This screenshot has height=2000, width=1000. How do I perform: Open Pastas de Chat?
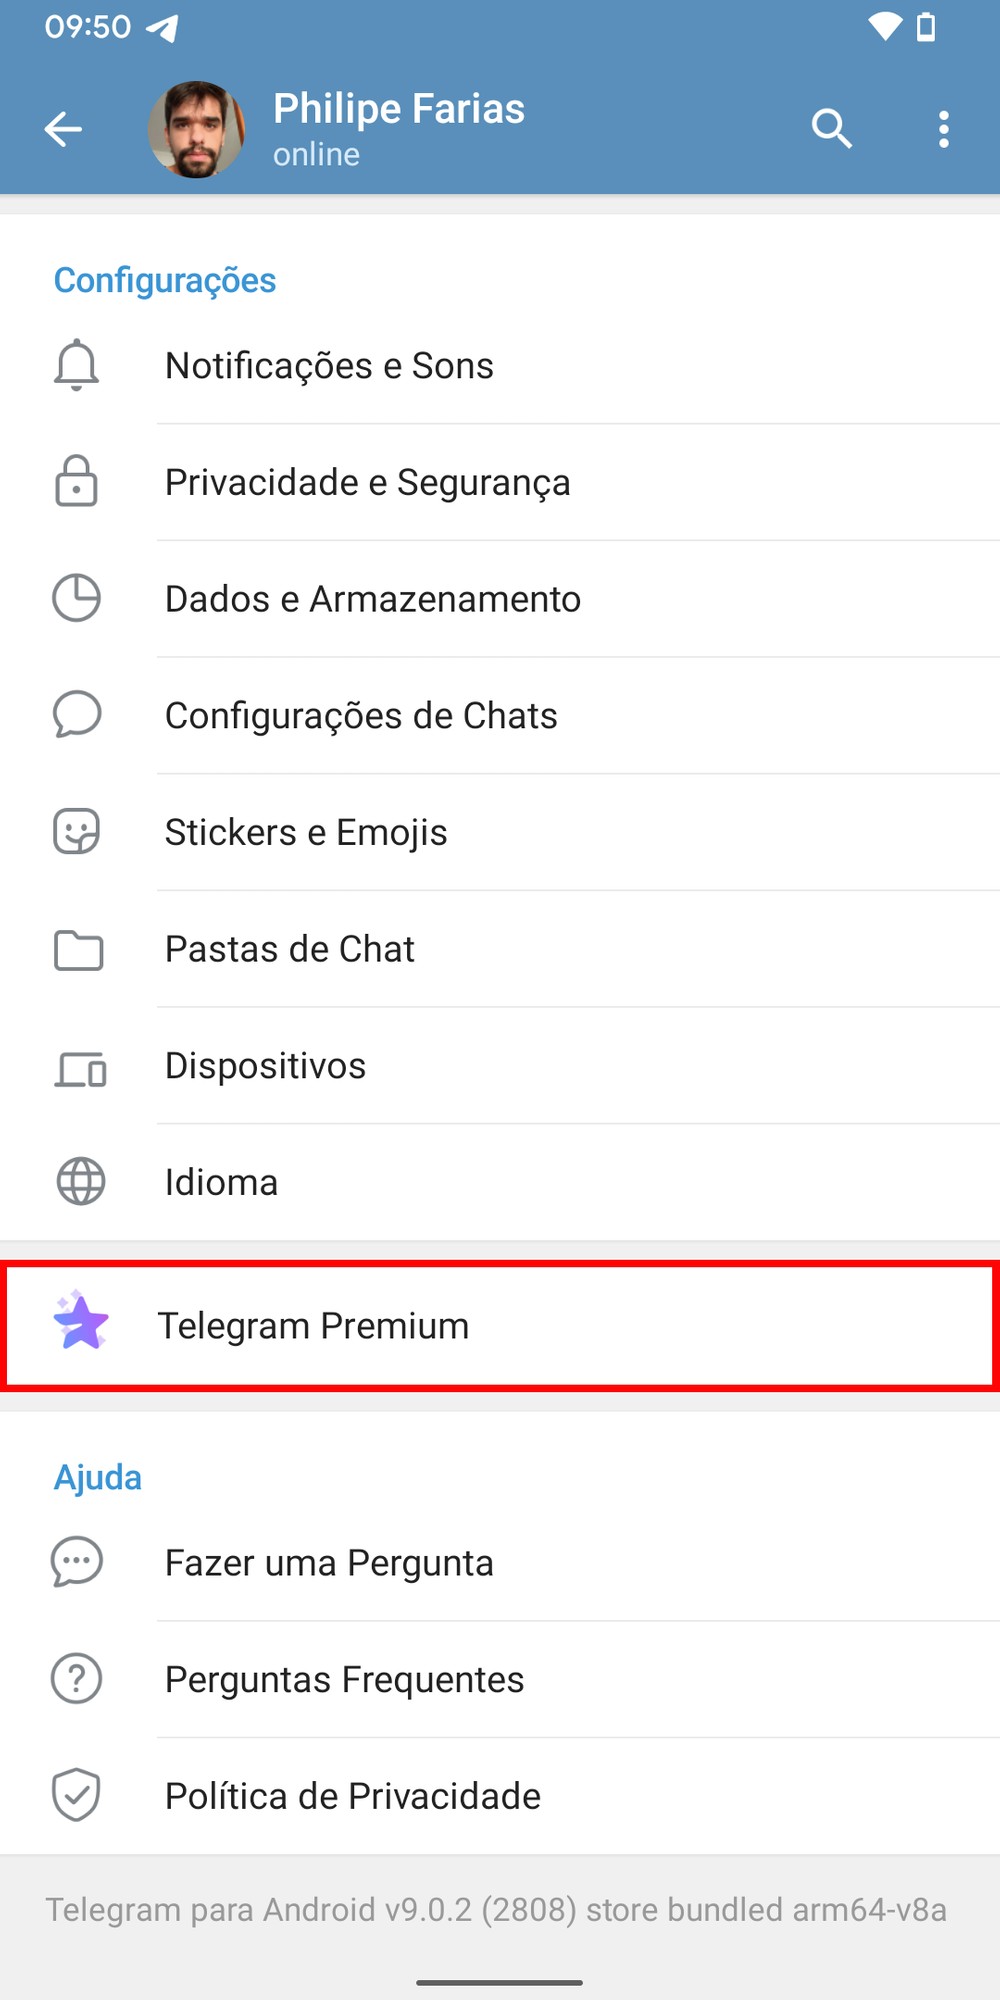289,949
